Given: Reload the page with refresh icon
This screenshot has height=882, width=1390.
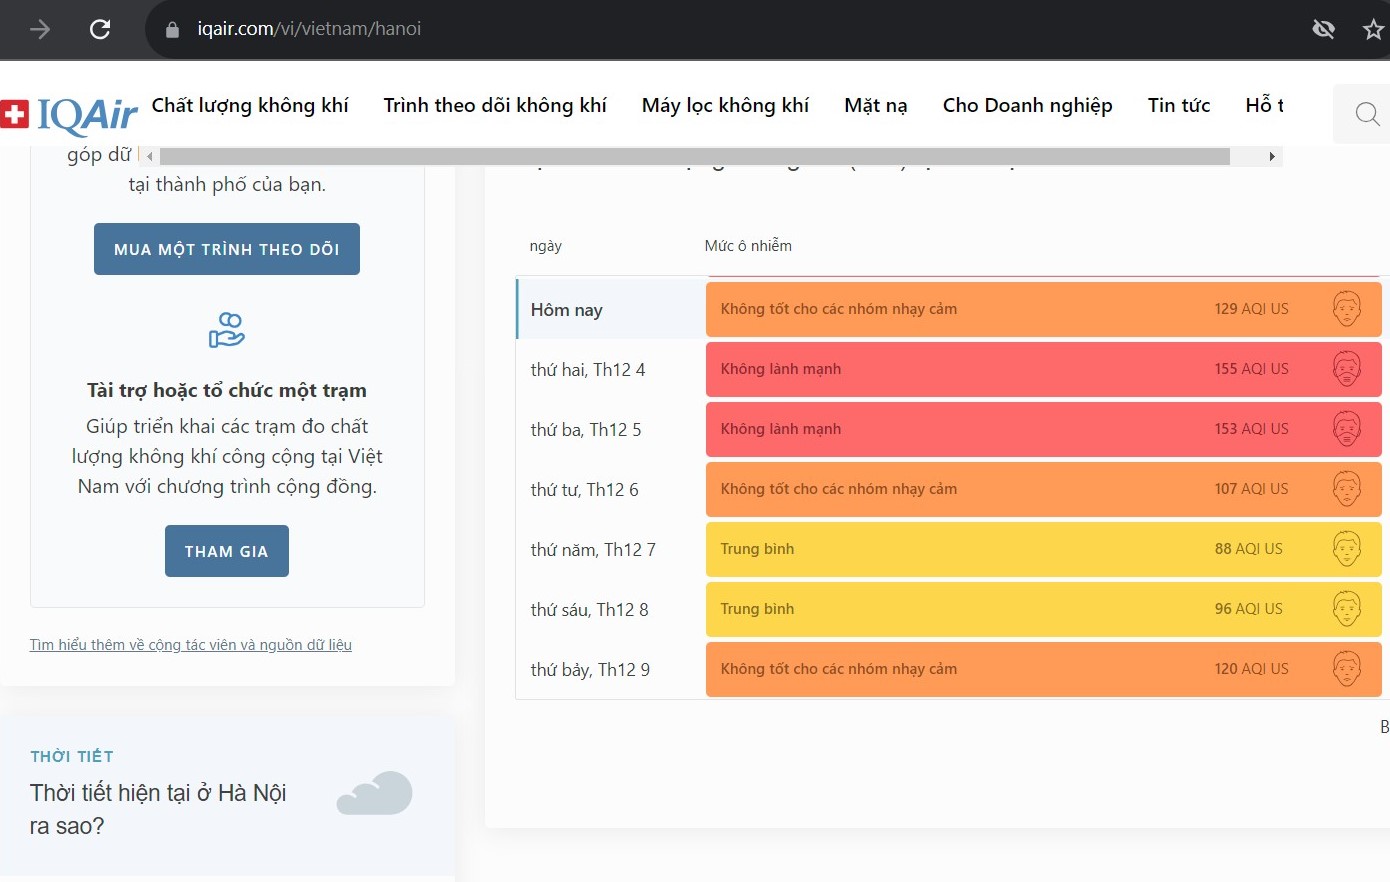Looking at the screenshot, I should 100,29.
